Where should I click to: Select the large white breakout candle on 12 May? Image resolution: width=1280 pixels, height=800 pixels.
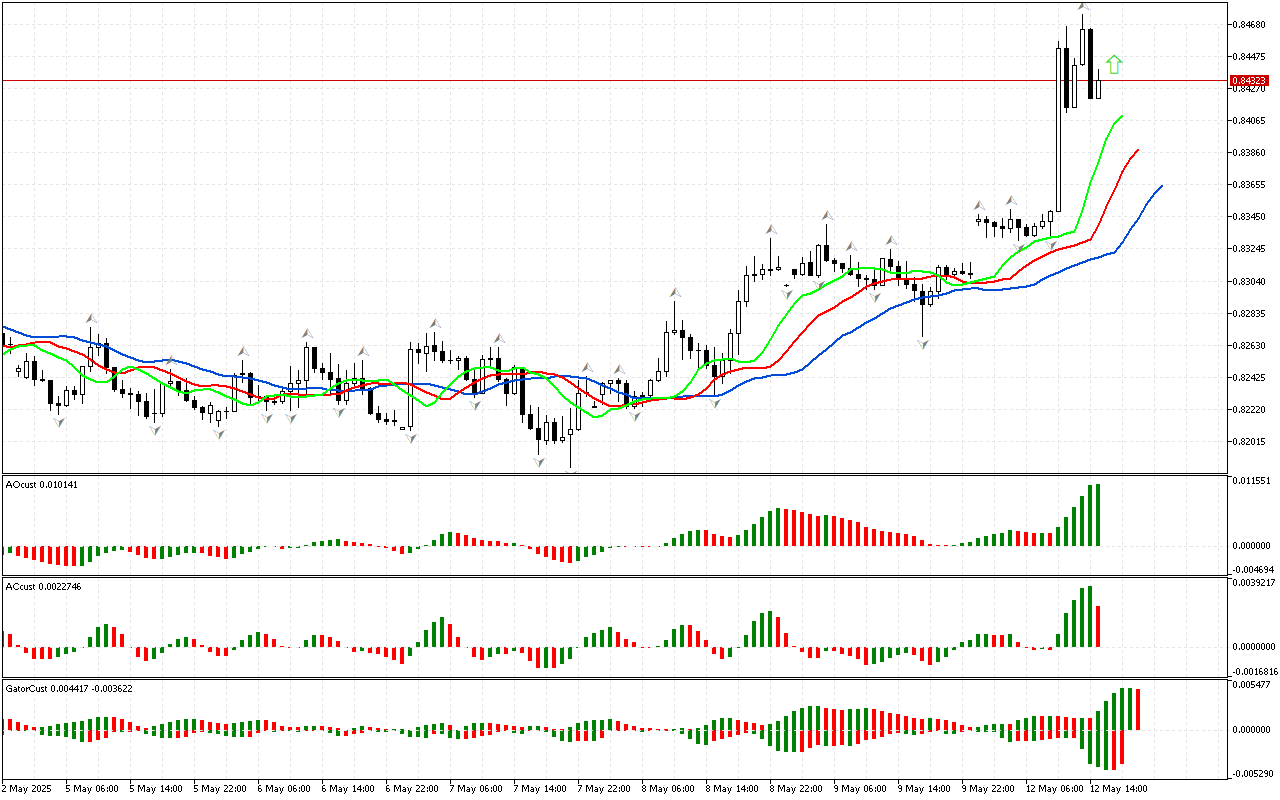(x=1059, y=128)
